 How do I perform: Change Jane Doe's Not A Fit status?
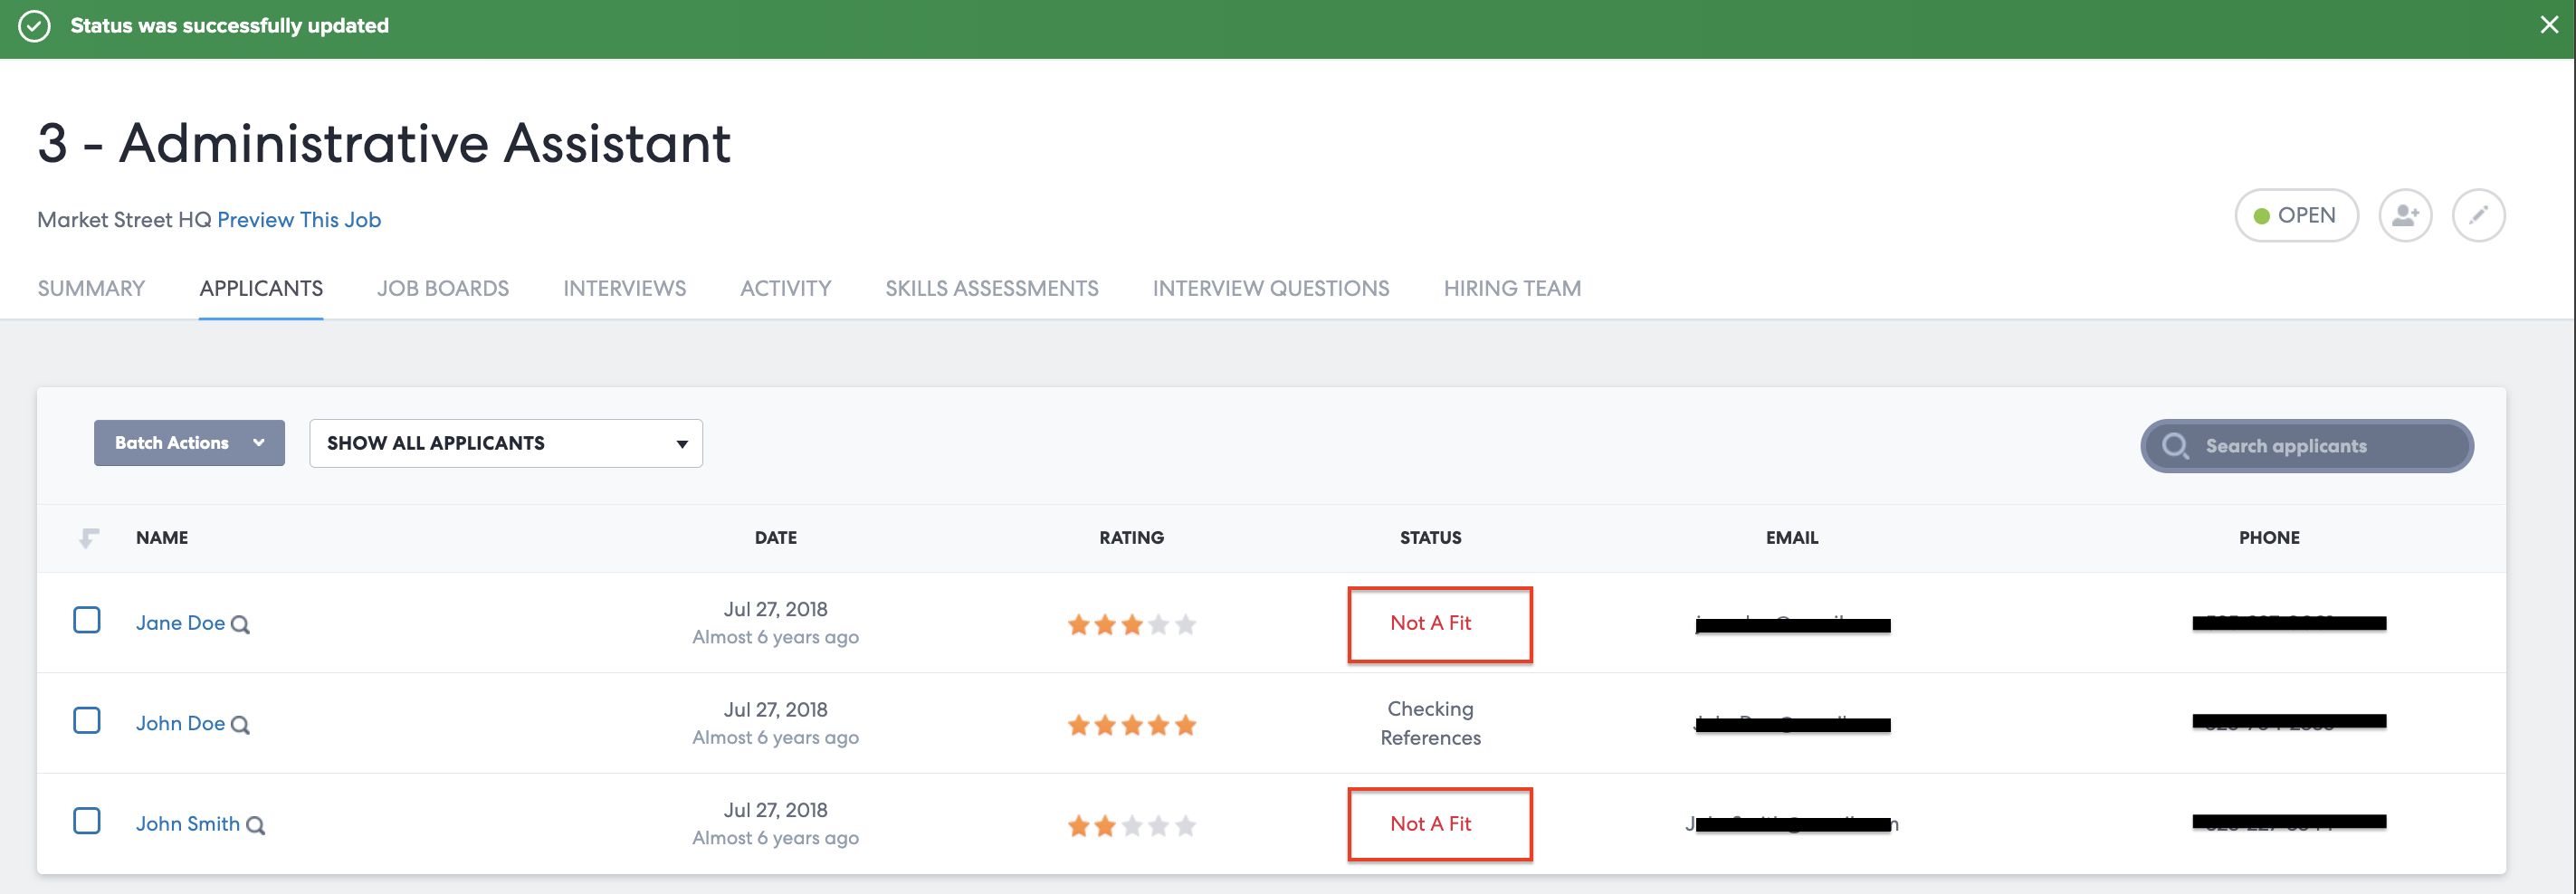pyautogui.click(x=1429, y=623)
